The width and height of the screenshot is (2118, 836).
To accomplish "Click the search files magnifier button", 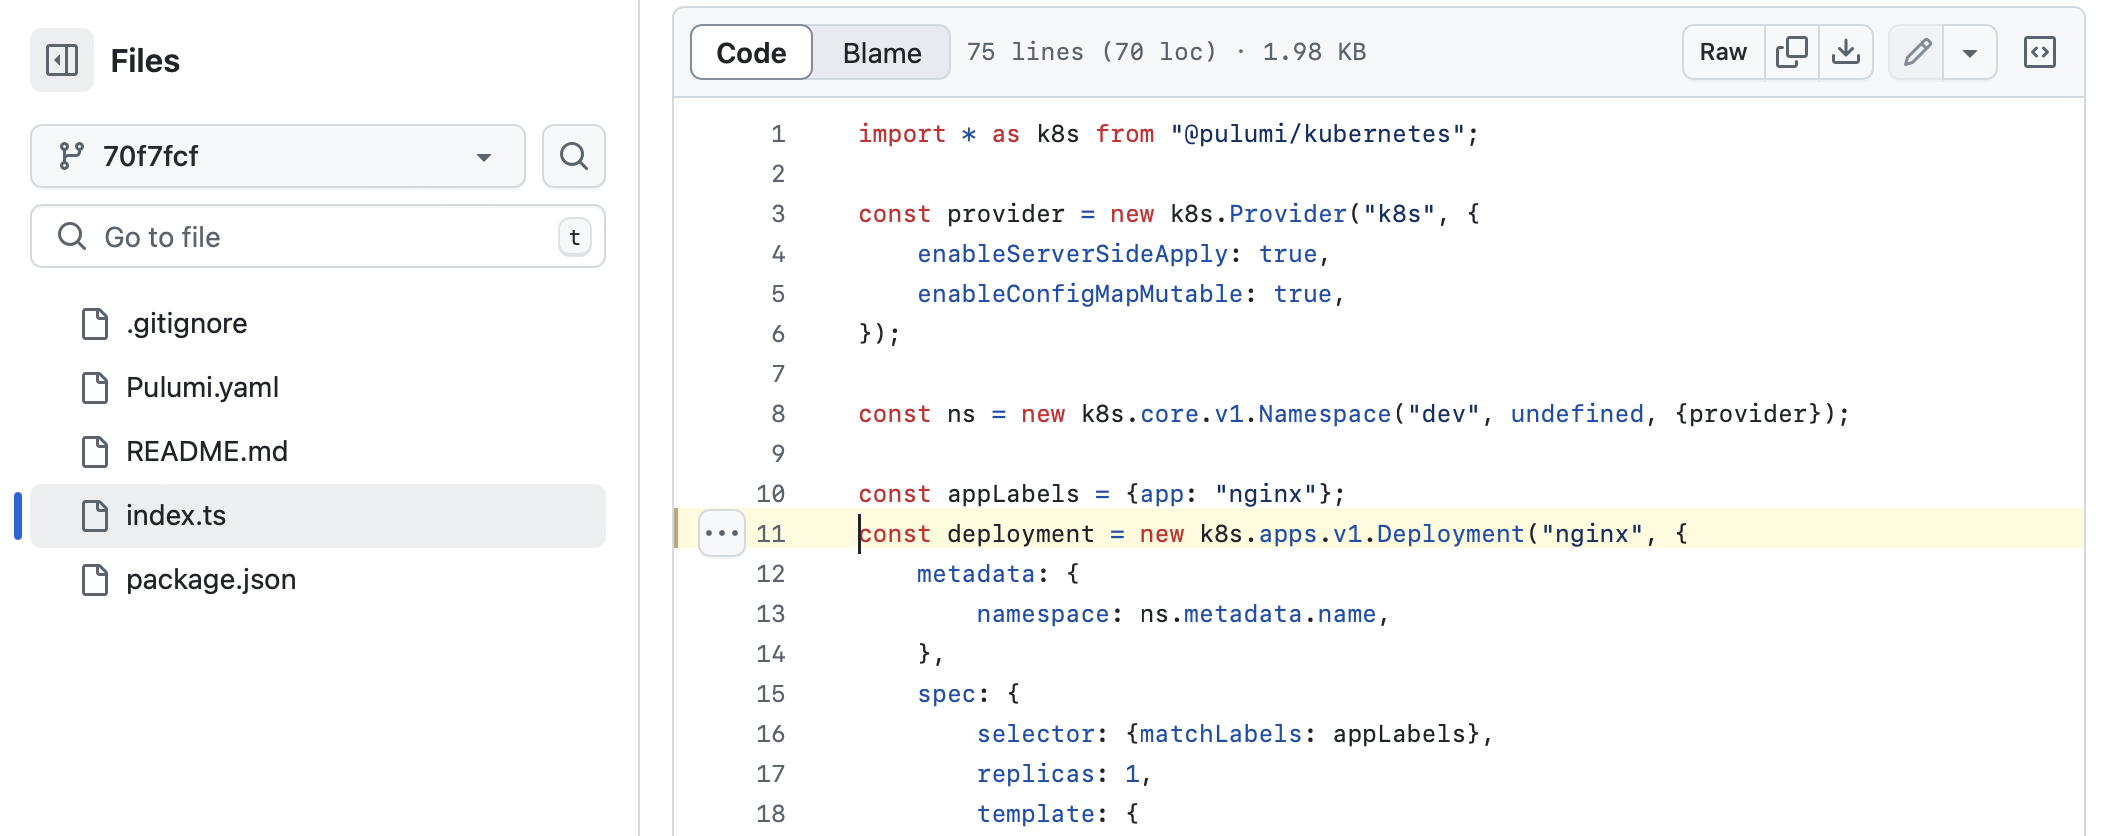I will click(x=574, y=156).
